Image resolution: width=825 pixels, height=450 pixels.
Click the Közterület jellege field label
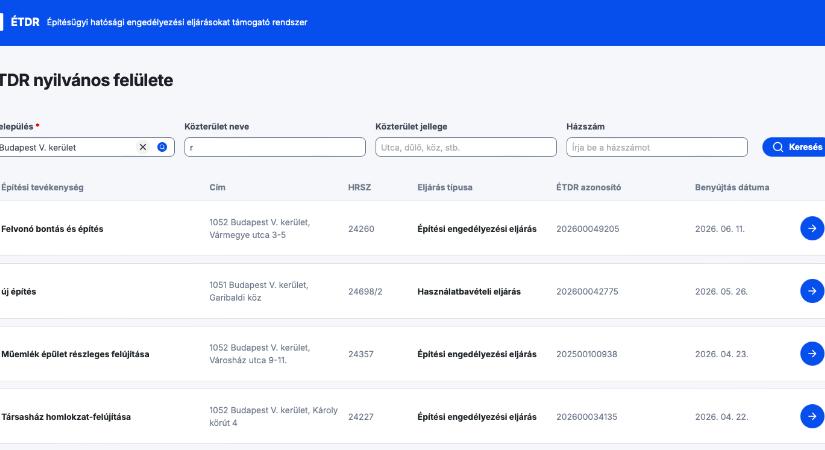point(411,126)
